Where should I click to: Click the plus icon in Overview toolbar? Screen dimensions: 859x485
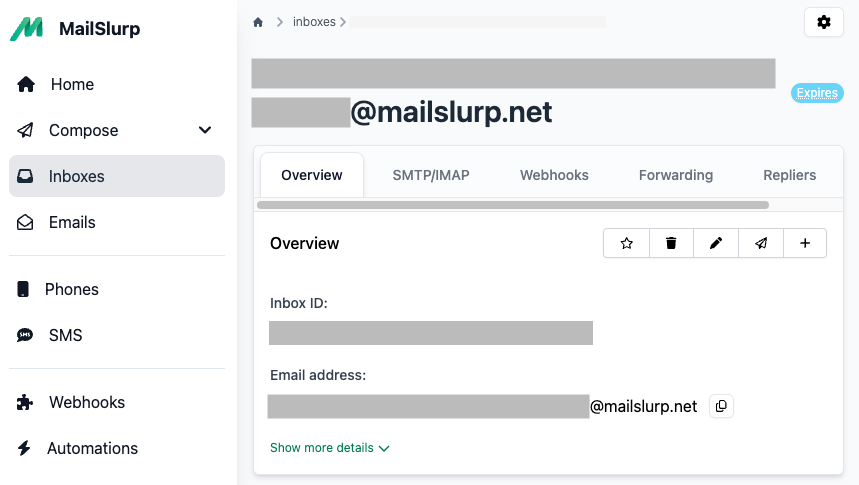pos(805,243)
